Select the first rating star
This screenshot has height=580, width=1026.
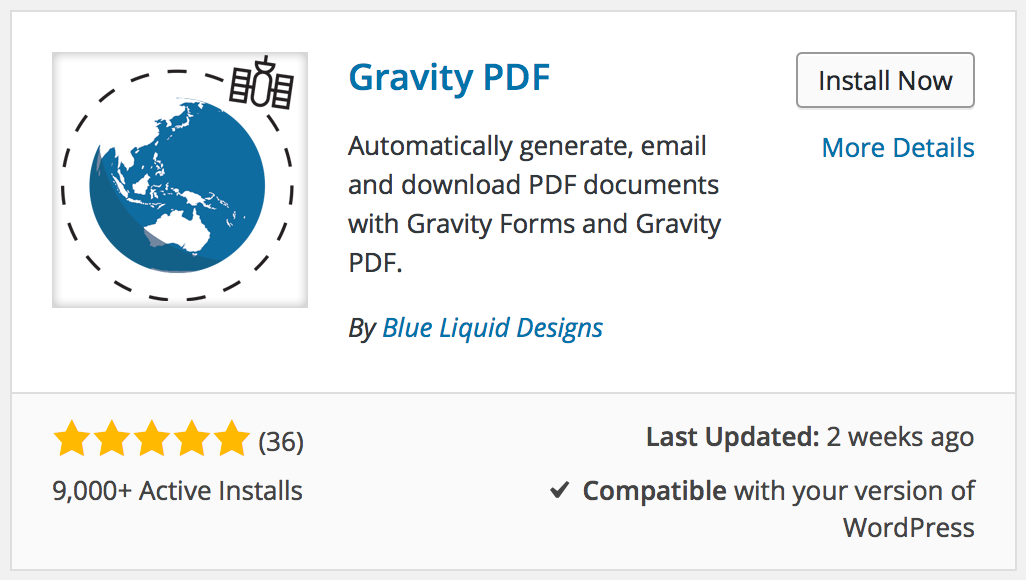click(71, 438)
